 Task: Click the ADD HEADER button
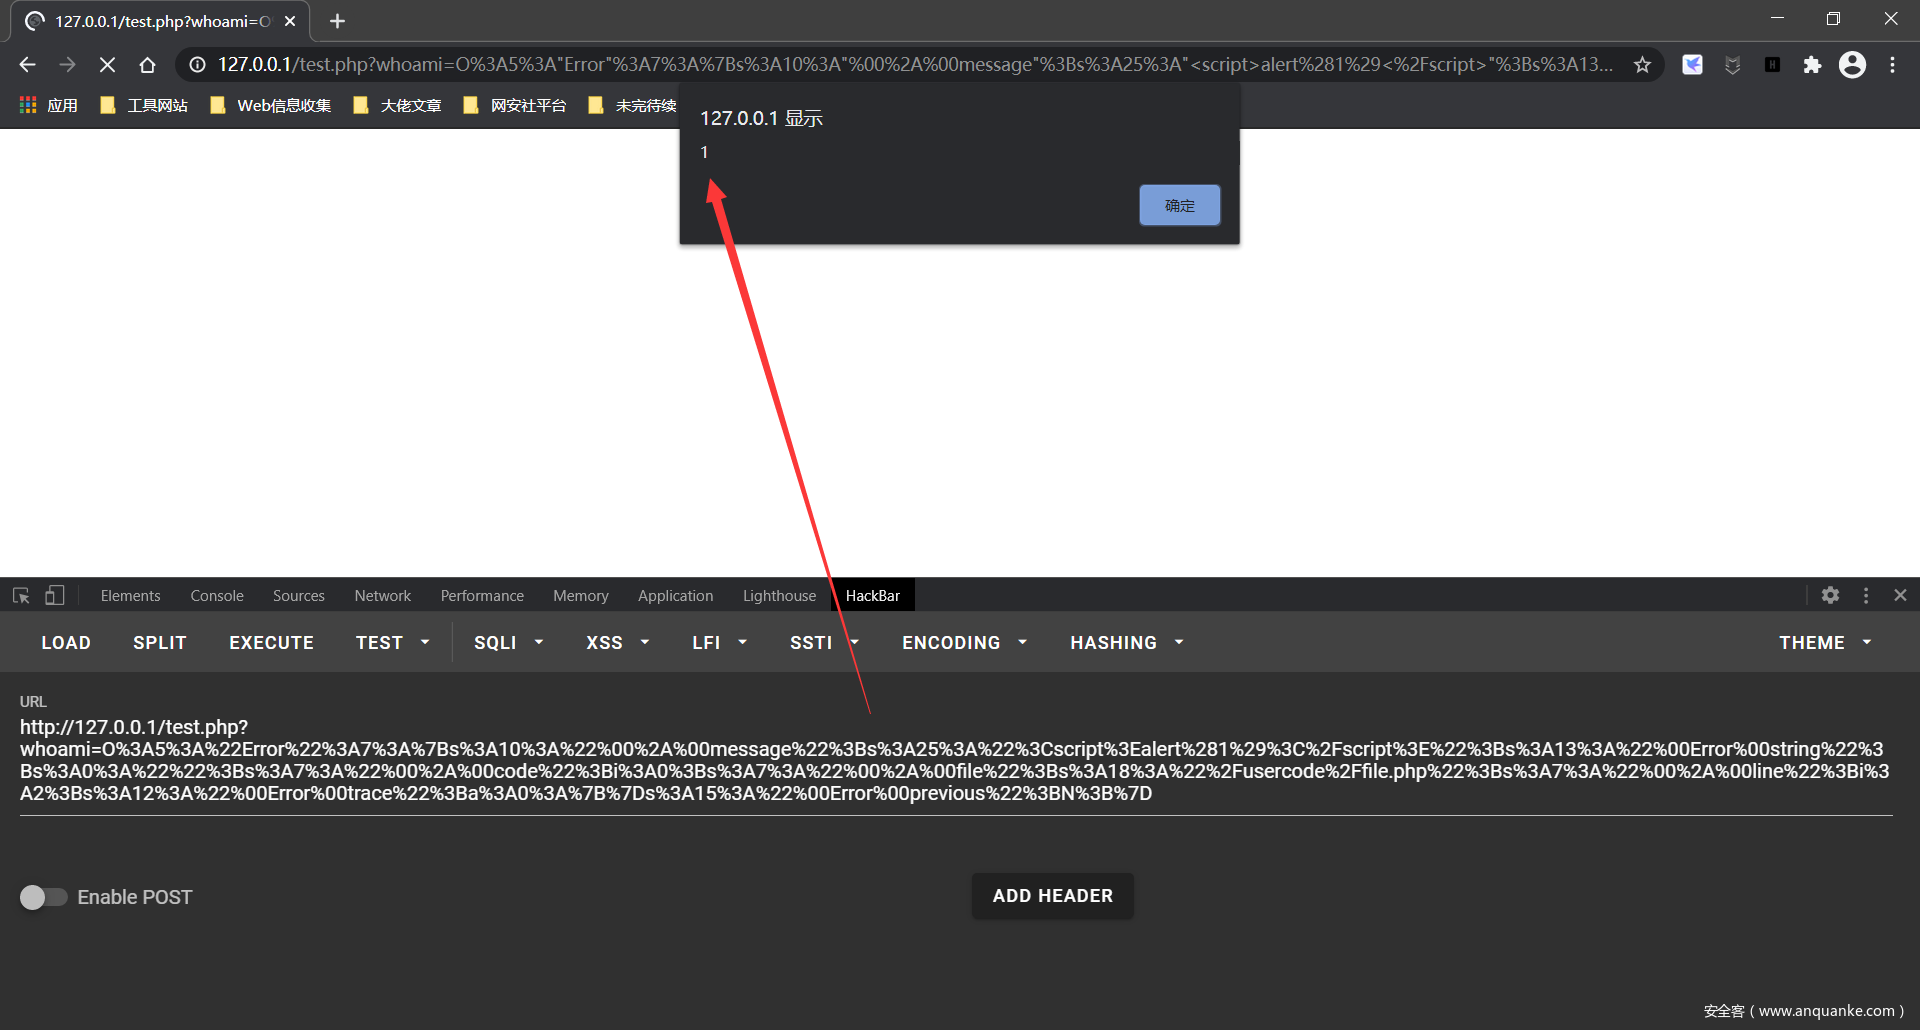pyautogui.click(x=1052, y=896)
